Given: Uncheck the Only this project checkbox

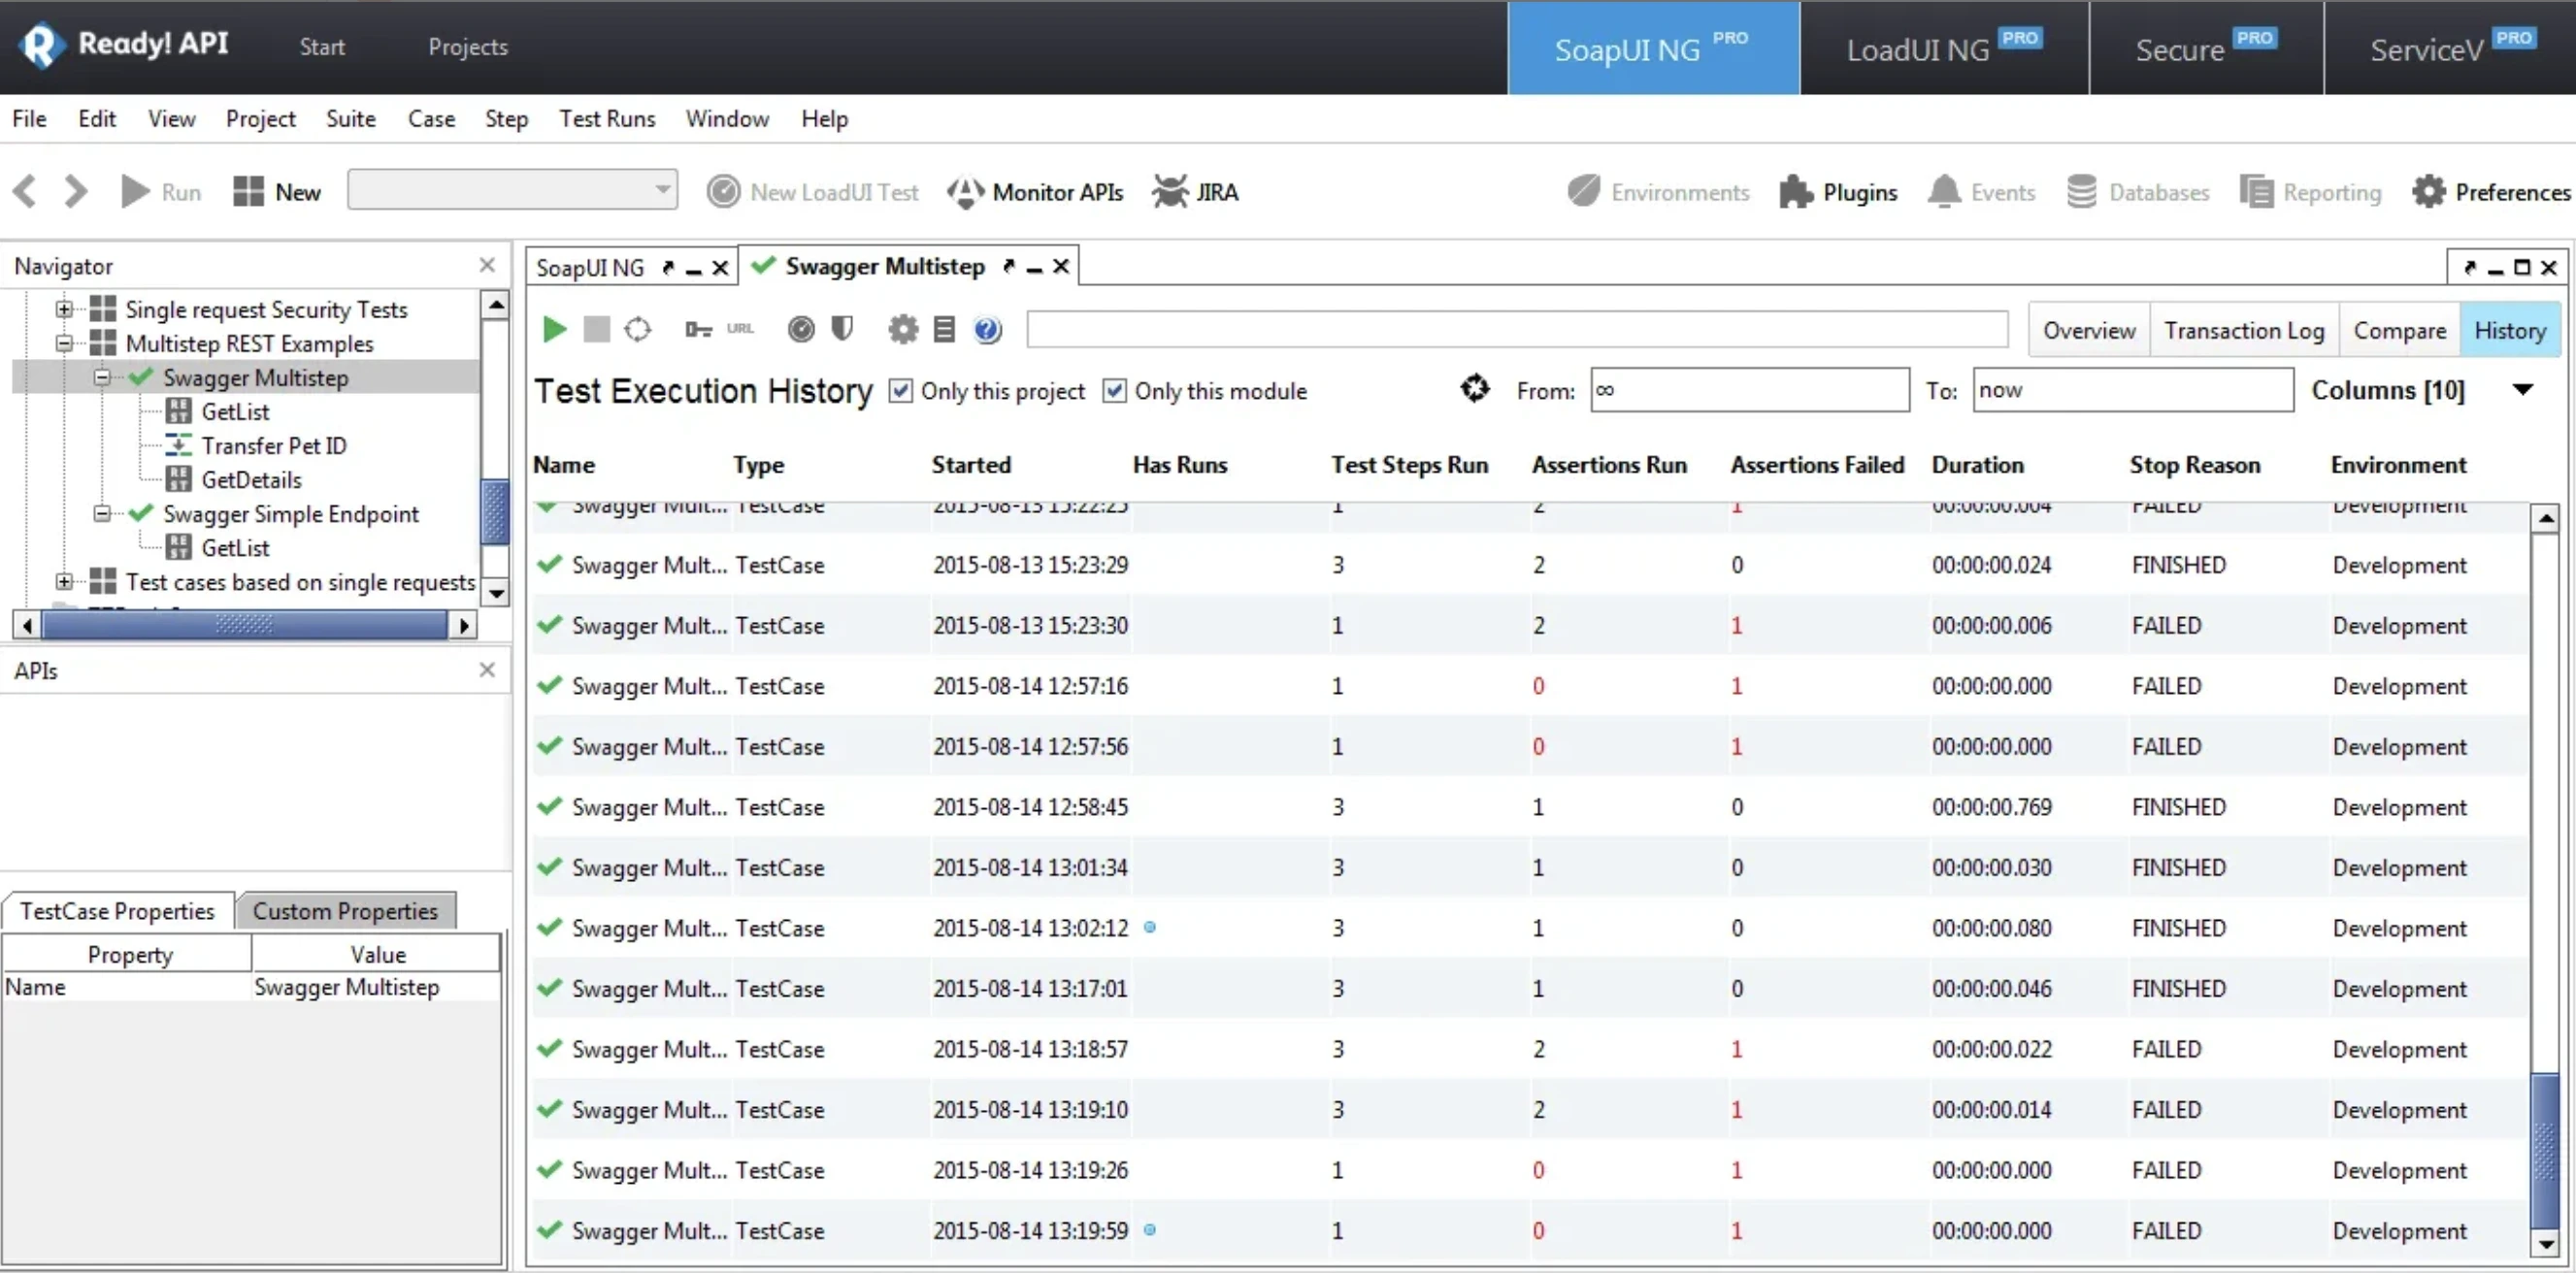Looking at the screenshot, I should [x=901, y=390].
